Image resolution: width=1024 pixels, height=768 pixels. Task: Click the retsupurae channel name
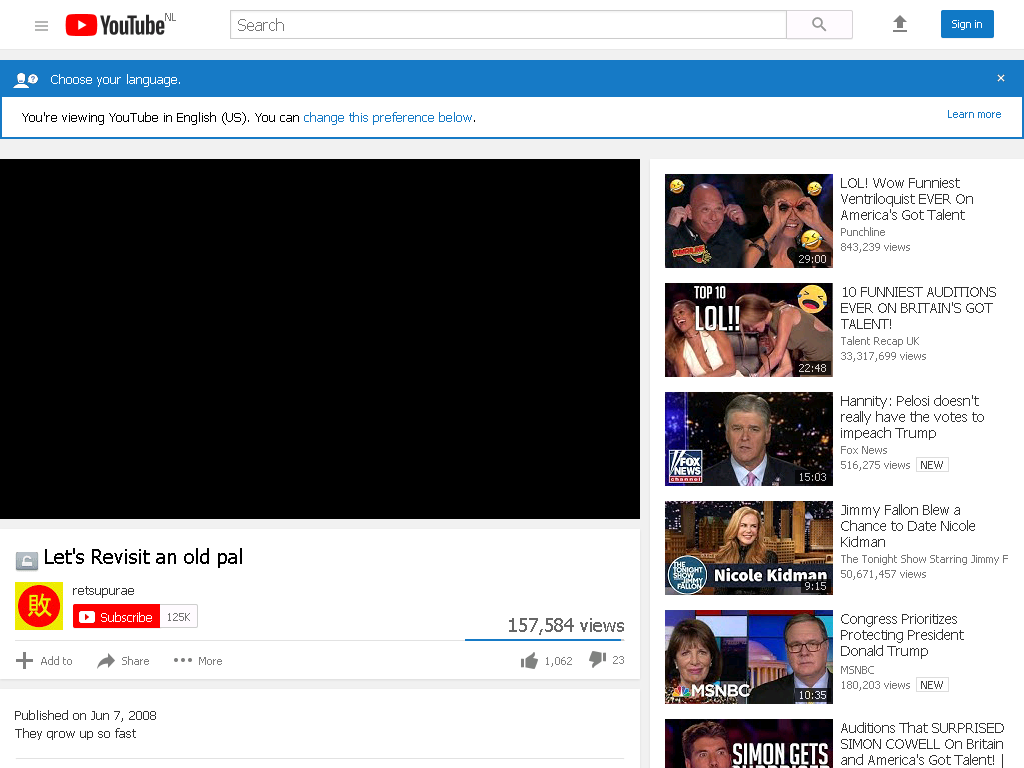point(103,590)
